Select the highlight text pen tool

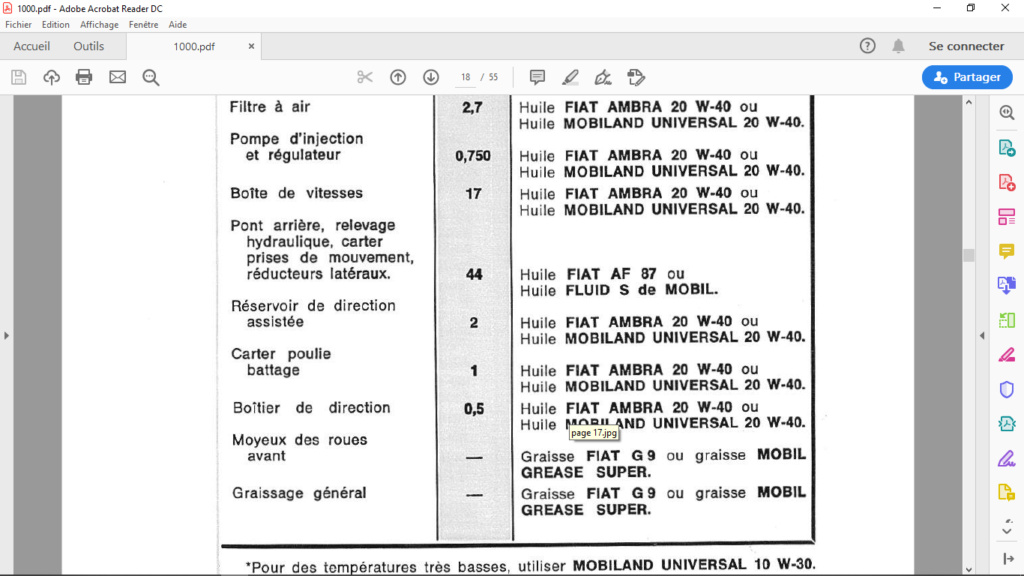click(570, 77)
